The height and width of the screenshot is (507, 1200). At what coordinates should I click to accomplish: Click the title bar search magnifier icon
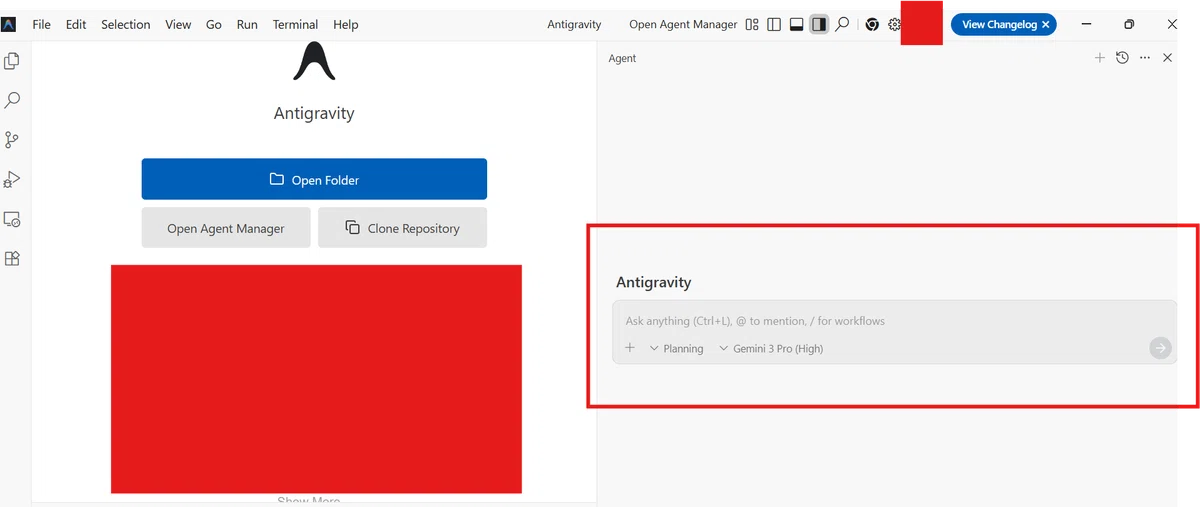(842, 24)
